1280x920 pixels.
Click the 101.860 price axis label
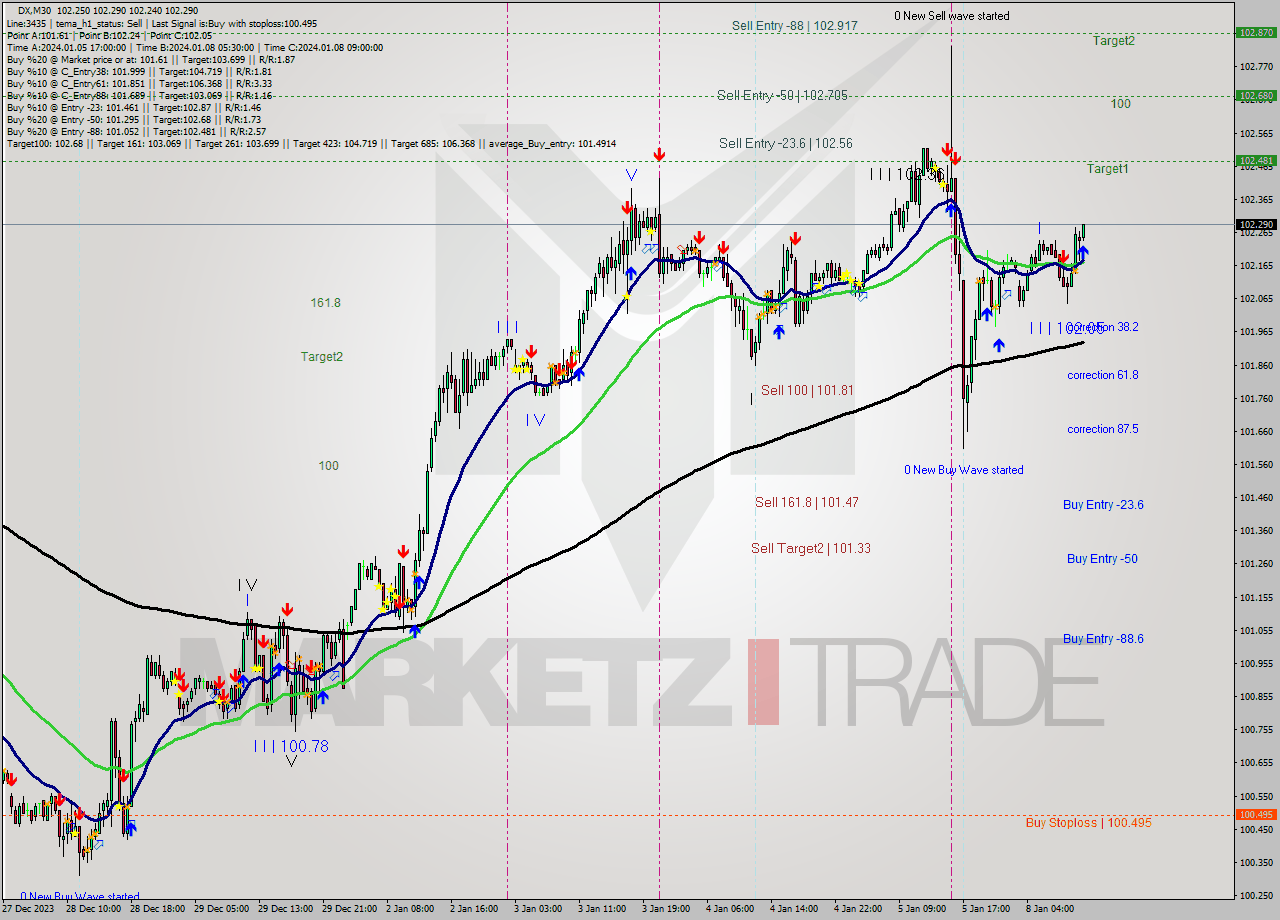(x=1256, y=365)
